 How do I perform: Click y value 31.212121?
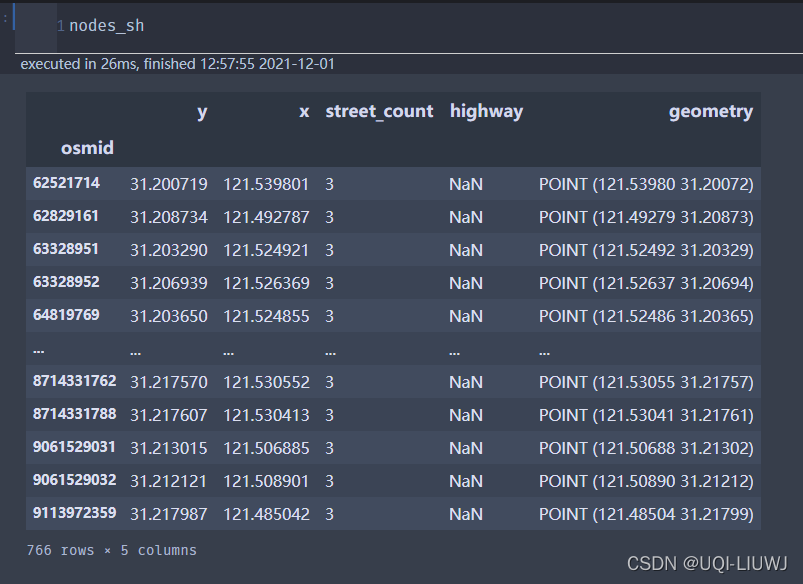168,481
